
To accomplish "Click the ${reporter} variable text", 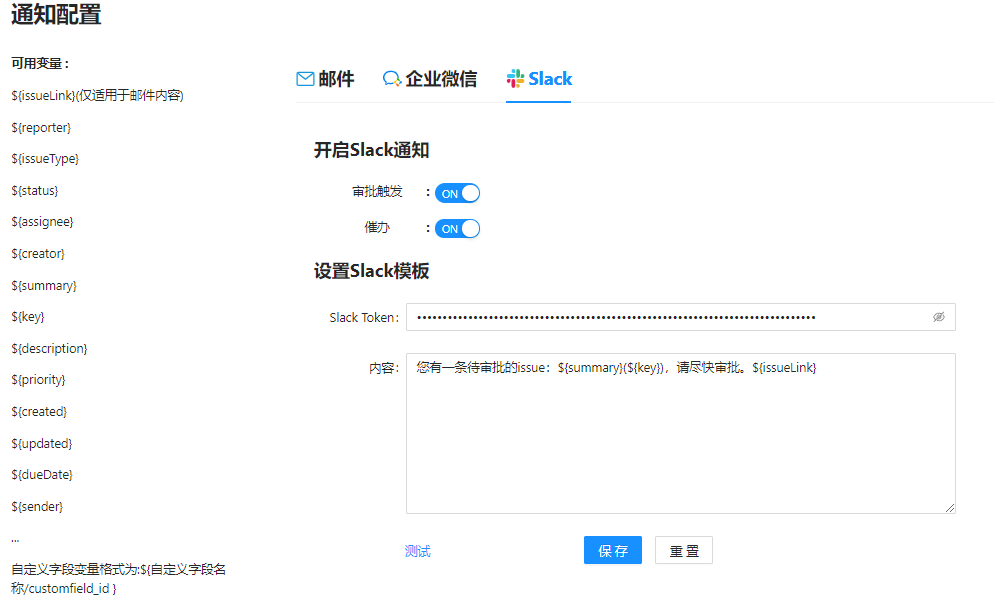I will pyautogui.click(x=41, y=127).
